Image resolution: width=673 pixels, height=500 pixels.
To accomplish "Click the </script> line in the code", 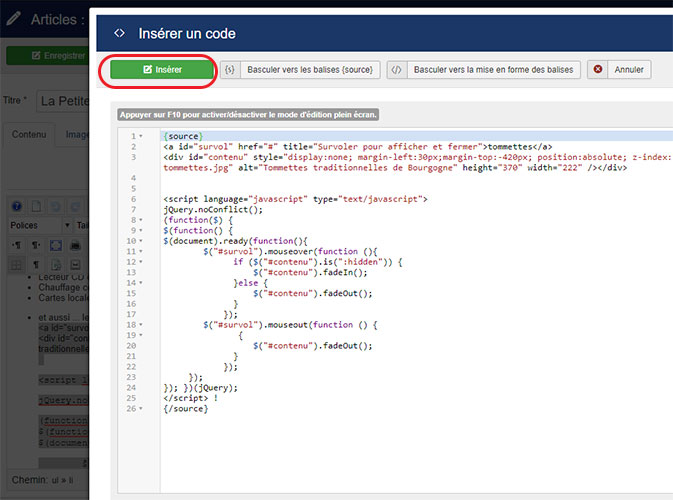I will tap(191, 398).
